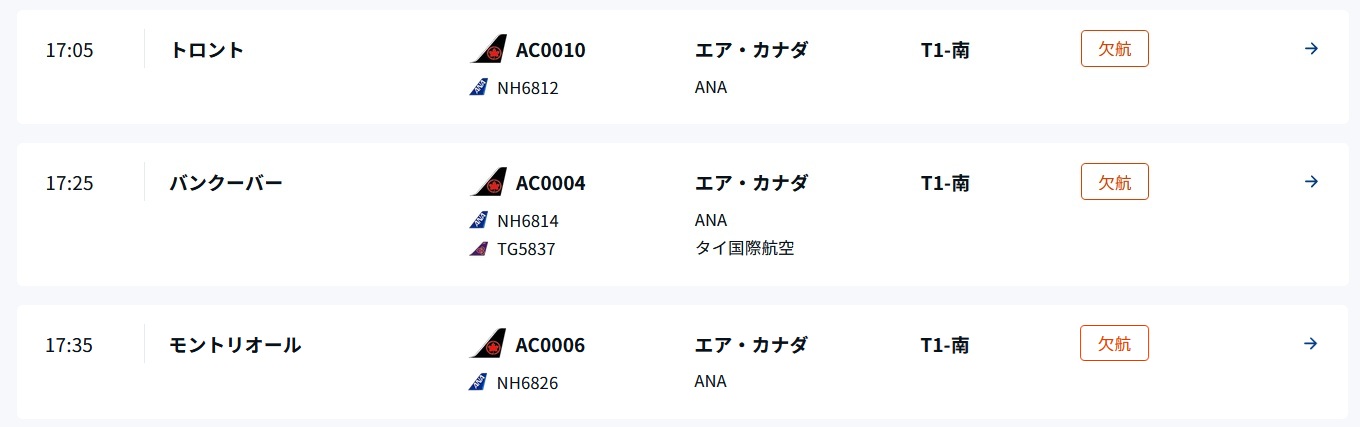The height and width of the screenshot is (427, 1360).
Task: Open details arrow for the バンクーバー flight
Action: pos(1312,181)
